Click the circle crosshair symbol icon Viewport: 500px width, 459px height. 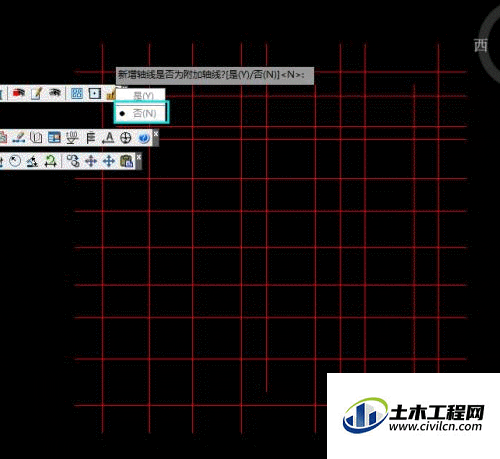(x=126, y=138)
